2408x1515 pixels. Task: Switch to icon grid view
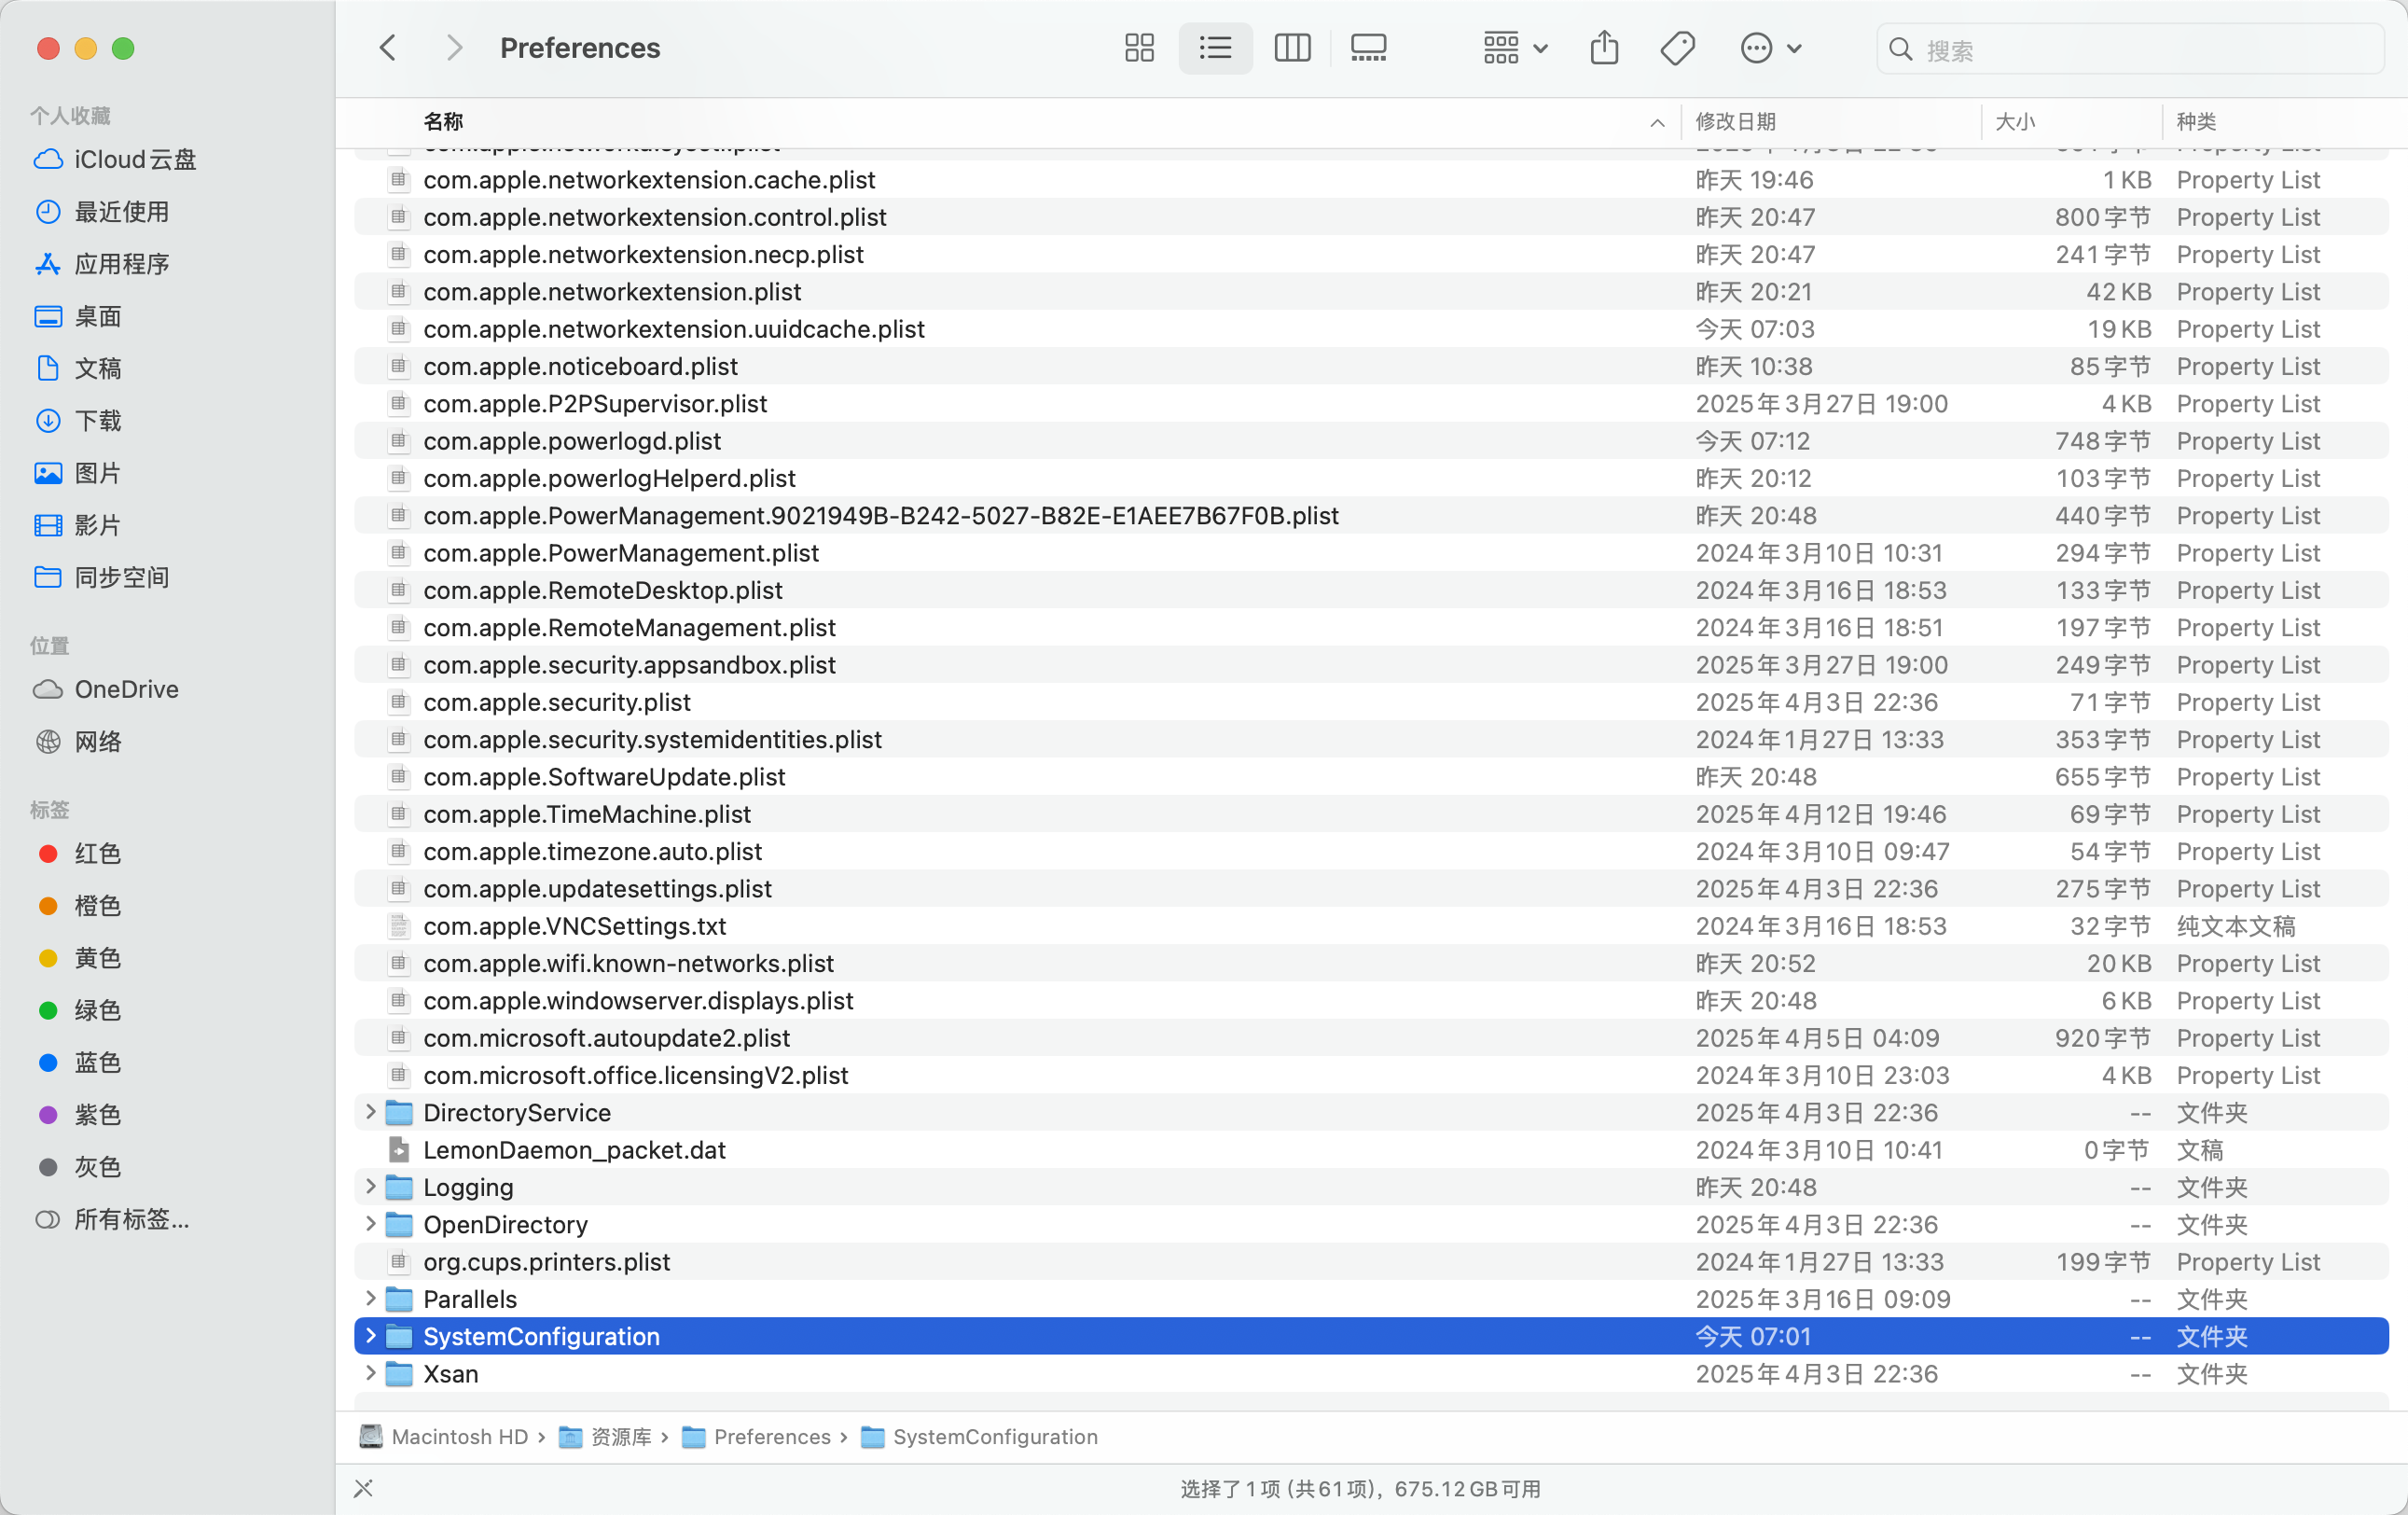pyautogui.click(x=1139, y=48)
